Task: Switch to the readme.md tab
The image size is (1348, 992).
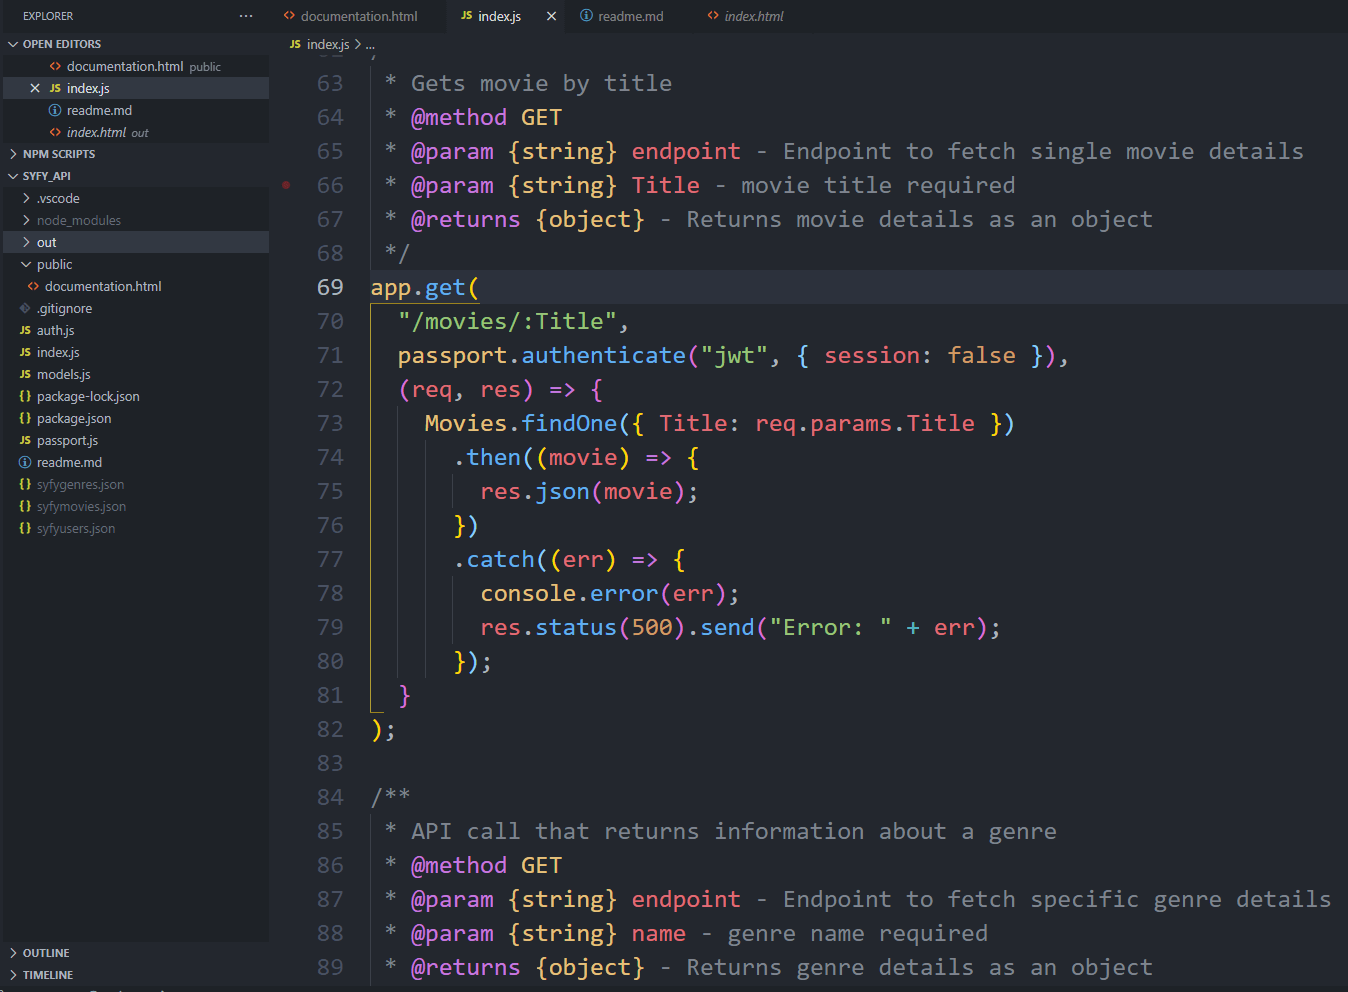Action: click(x=630, y=16)
